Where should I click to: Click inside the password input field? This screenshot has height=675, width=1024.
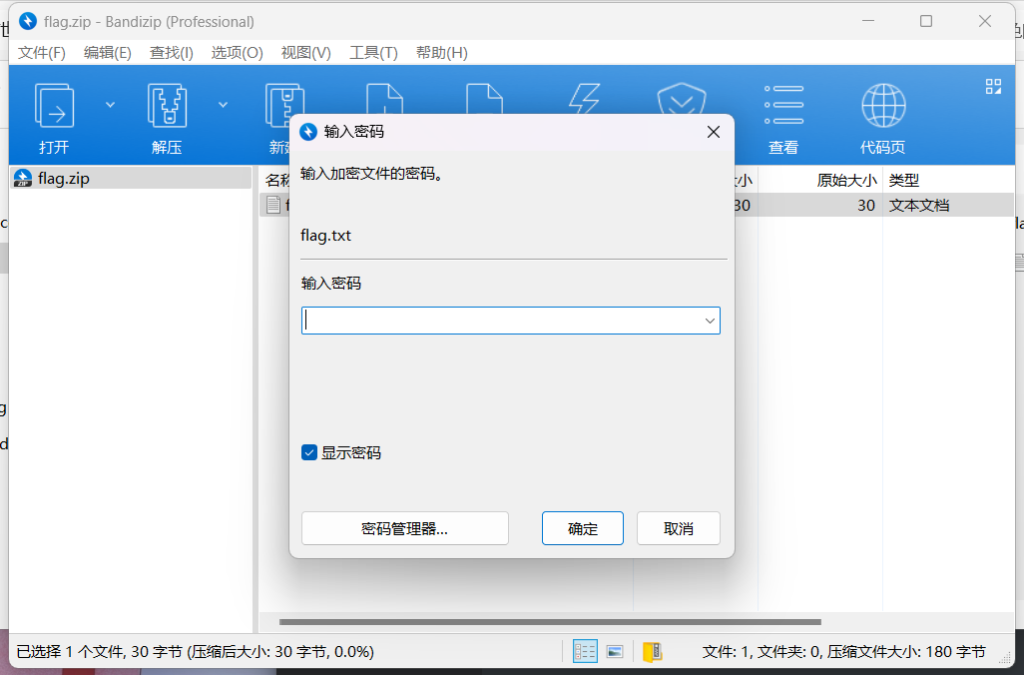pyautogui.click(x=500, y=321)
